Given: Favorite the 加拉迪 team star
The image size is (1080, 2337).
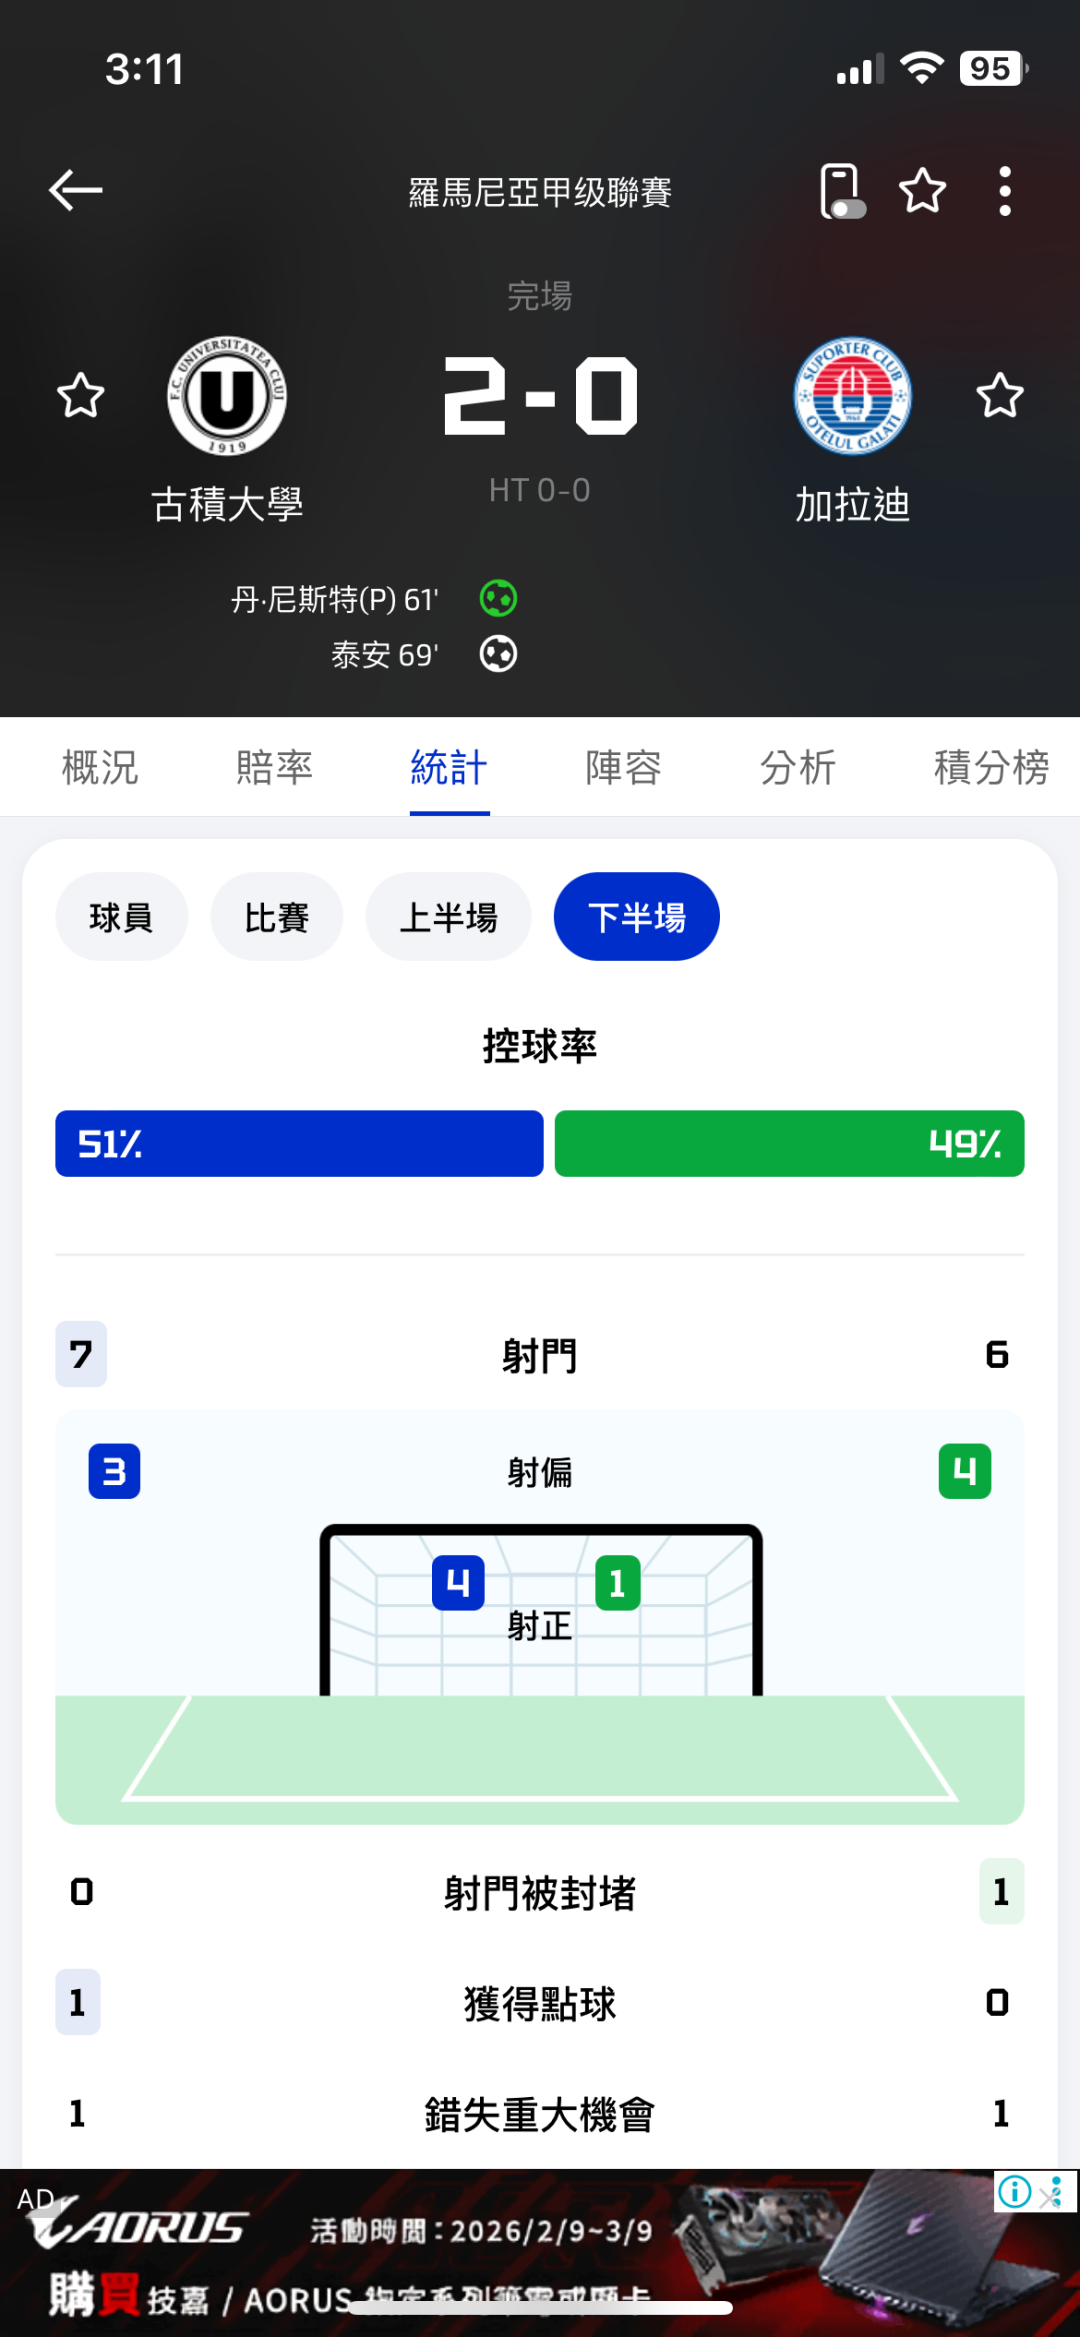Looking at the screenshot, I should (x=999, y=396).
